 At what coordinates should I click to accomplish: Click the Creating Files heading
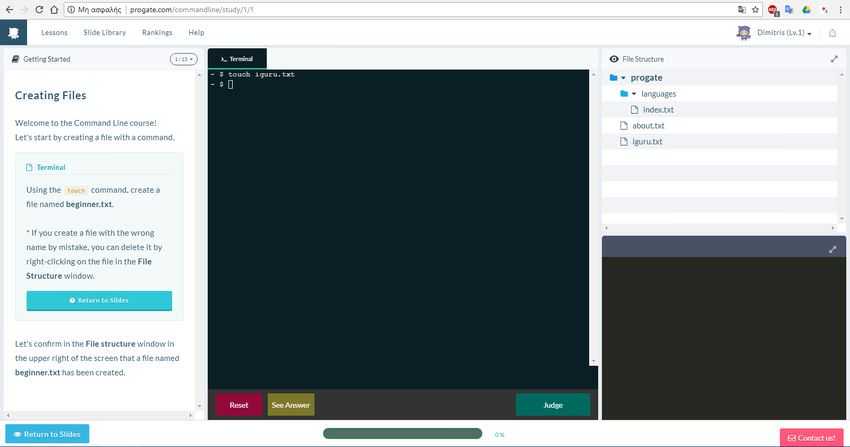(x=50, y=95)
